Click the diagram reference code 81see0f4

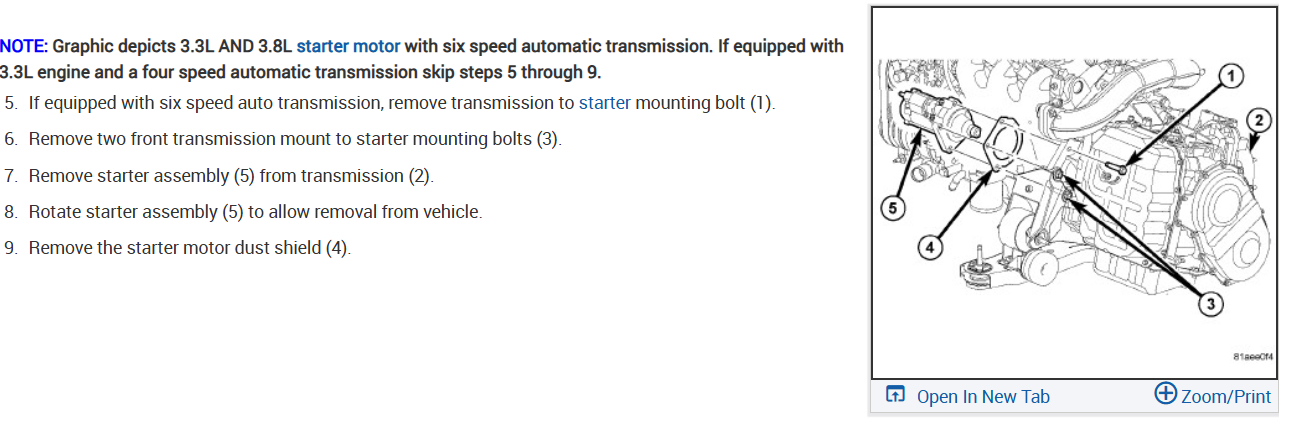[x=1254, y=355]
